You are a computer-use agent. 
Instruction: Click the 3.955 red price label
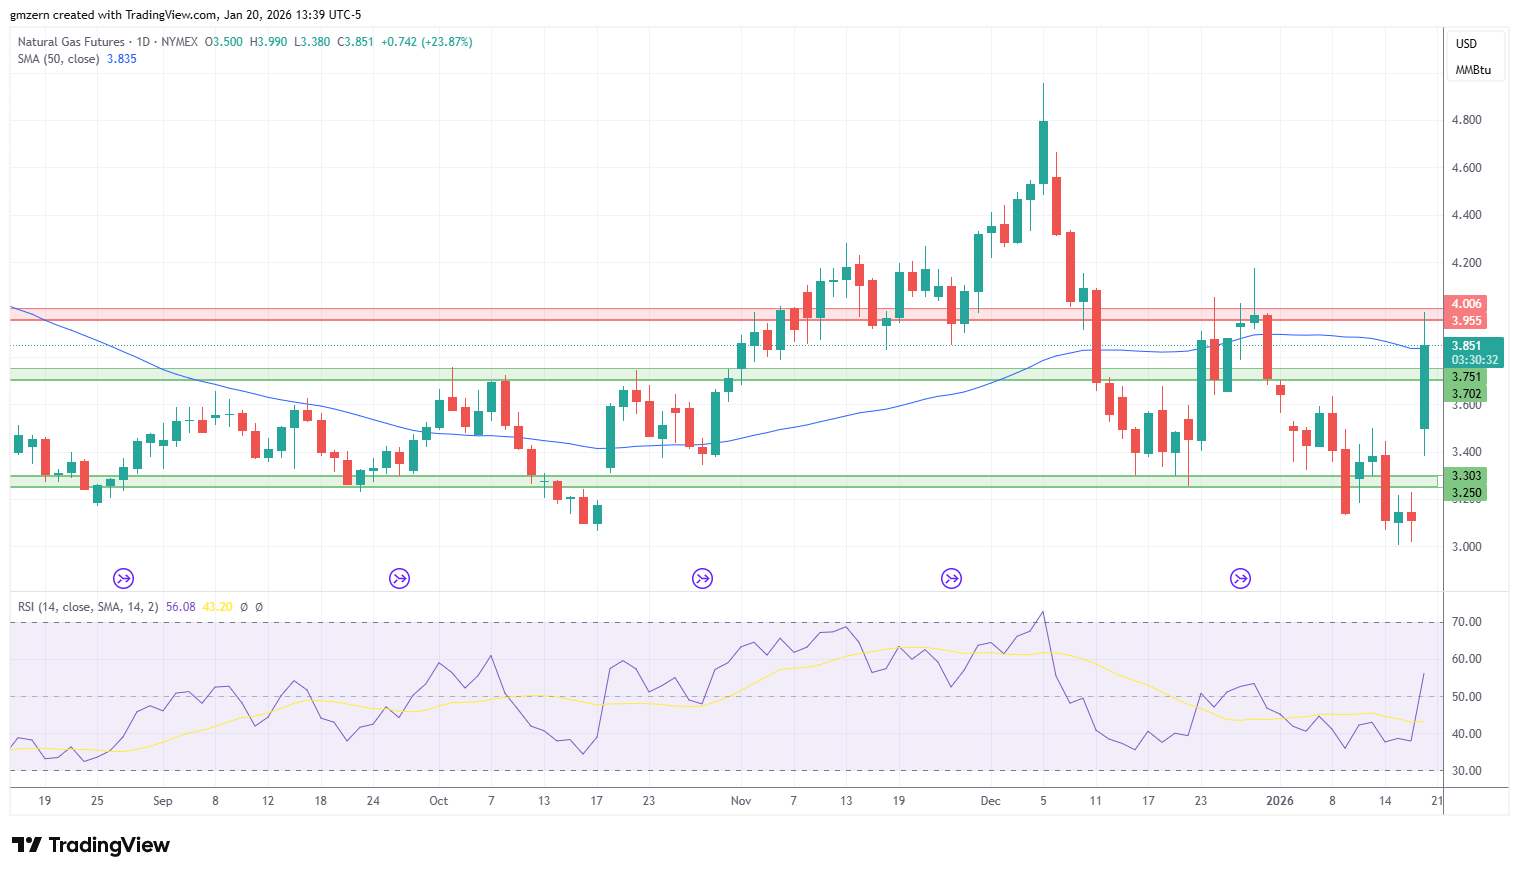1466,321
